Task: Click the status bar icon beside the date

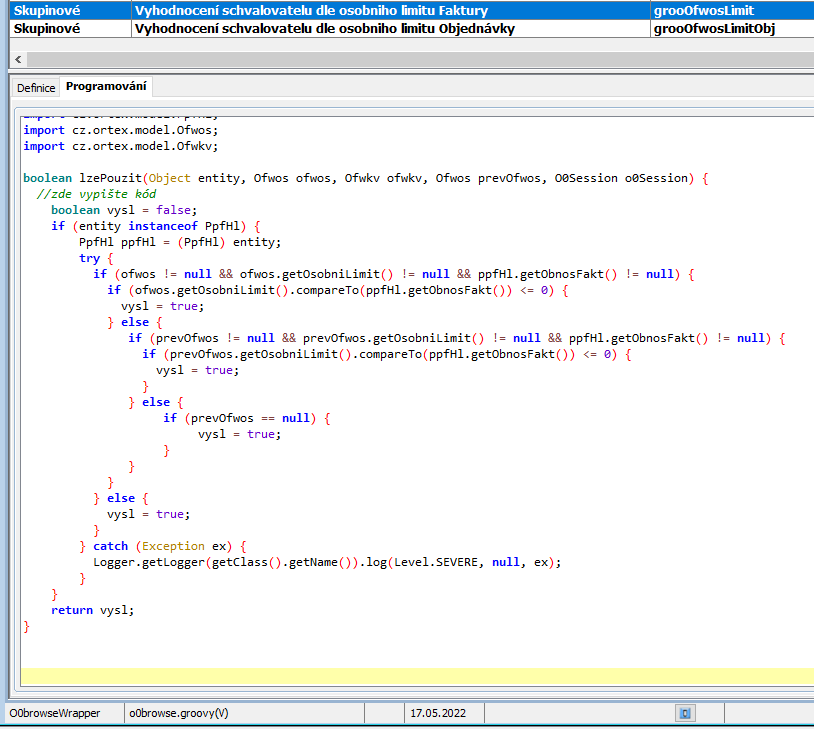Action: click(x=686, y=713)
